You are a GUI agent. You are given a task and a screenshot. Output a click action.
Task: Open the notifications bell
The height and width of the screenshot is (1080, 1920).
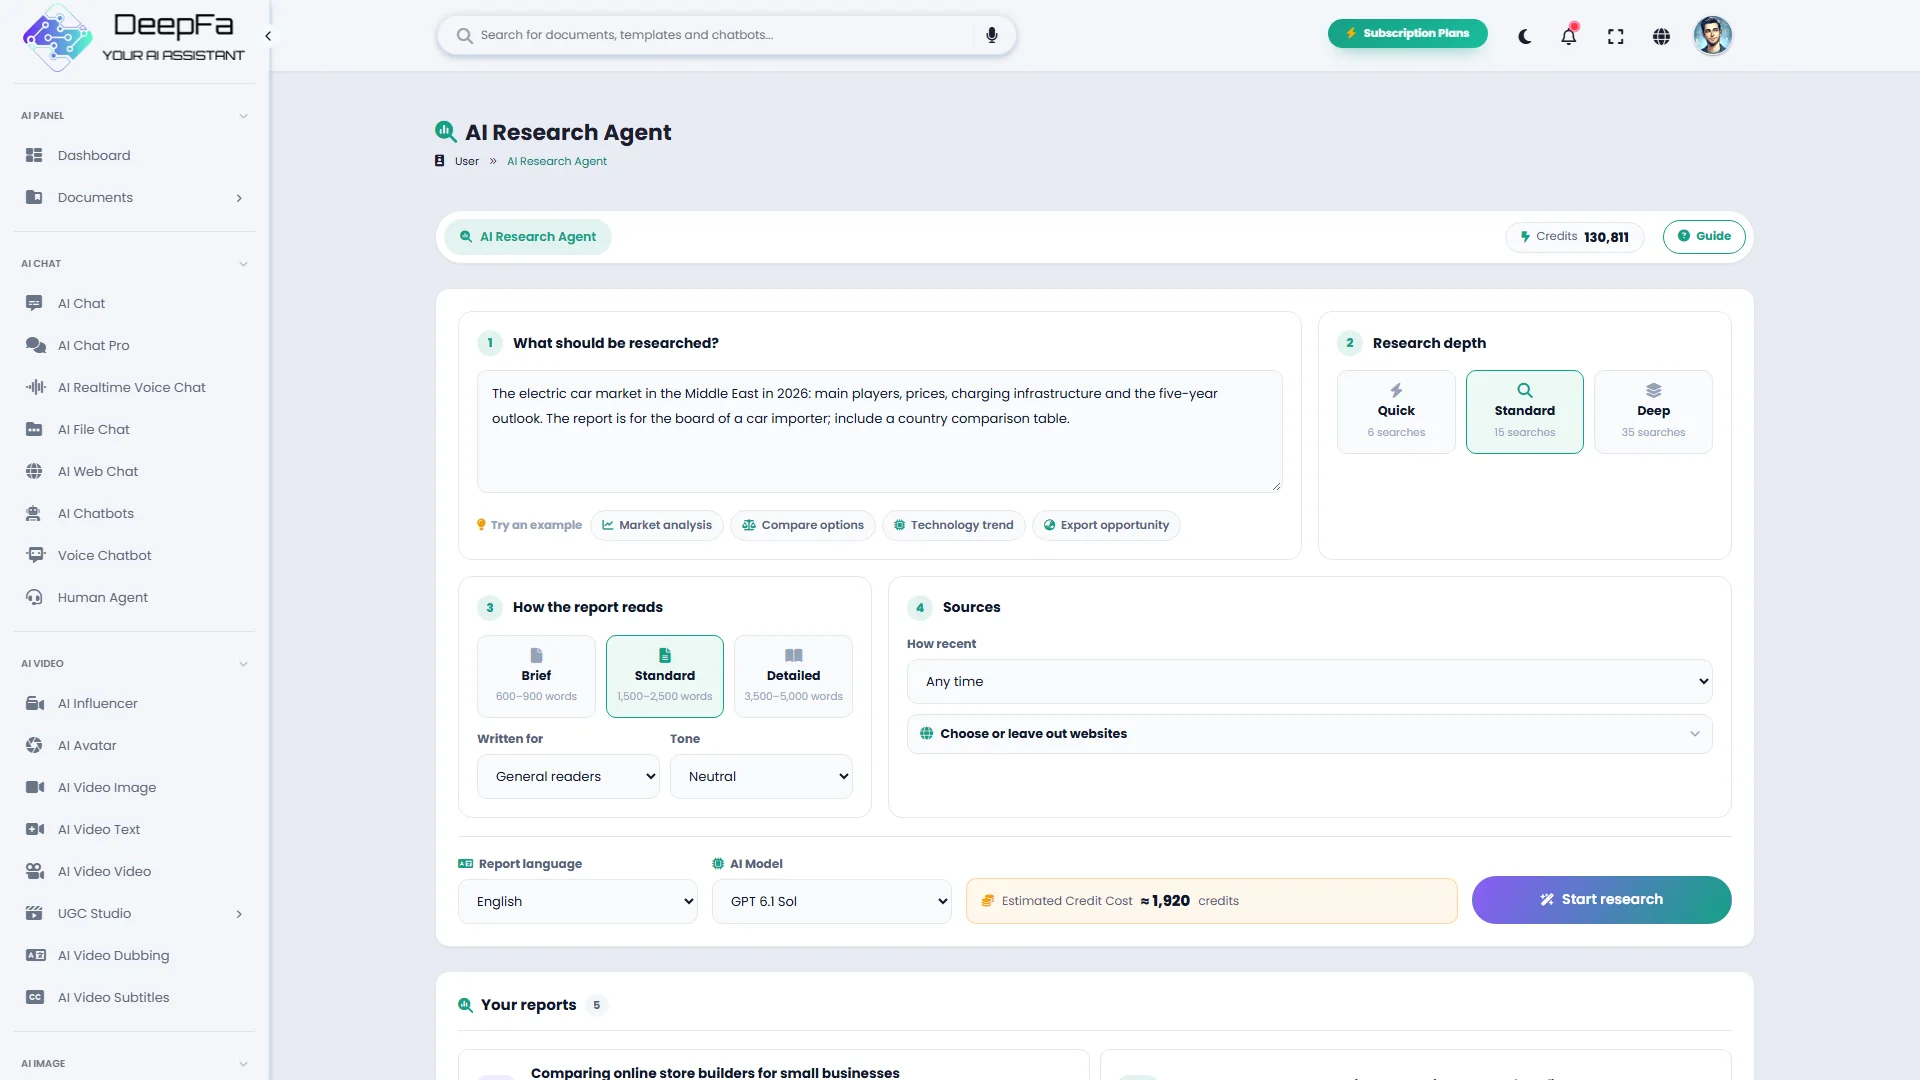pos(1569,37)
